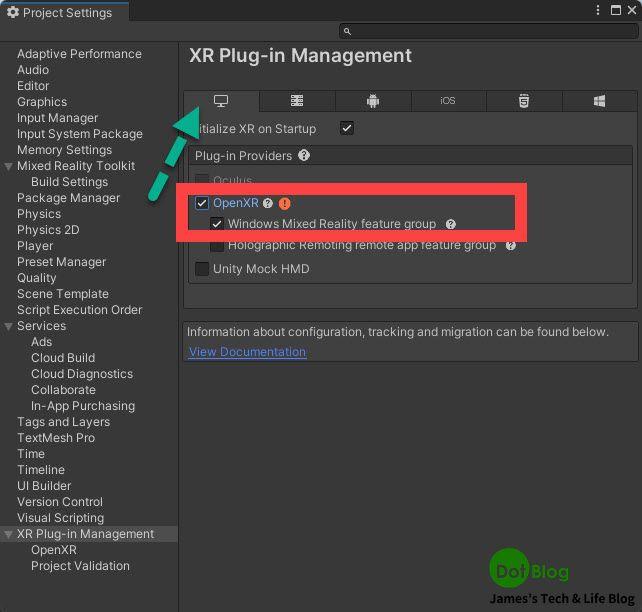
Task: Select the Services category
Action: click(x=41, y=326)
